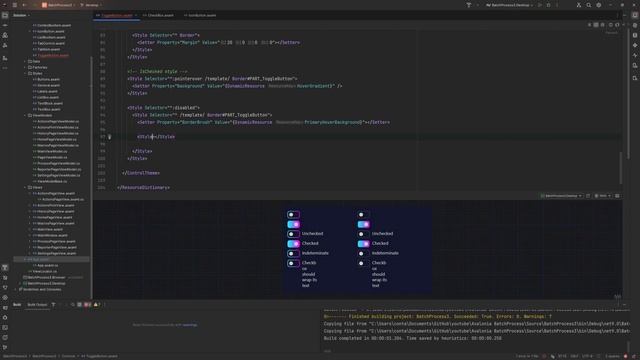Click Controls breadcrumb in status bar
This screenshot has width=640, height=360.
tap(68, 356)
